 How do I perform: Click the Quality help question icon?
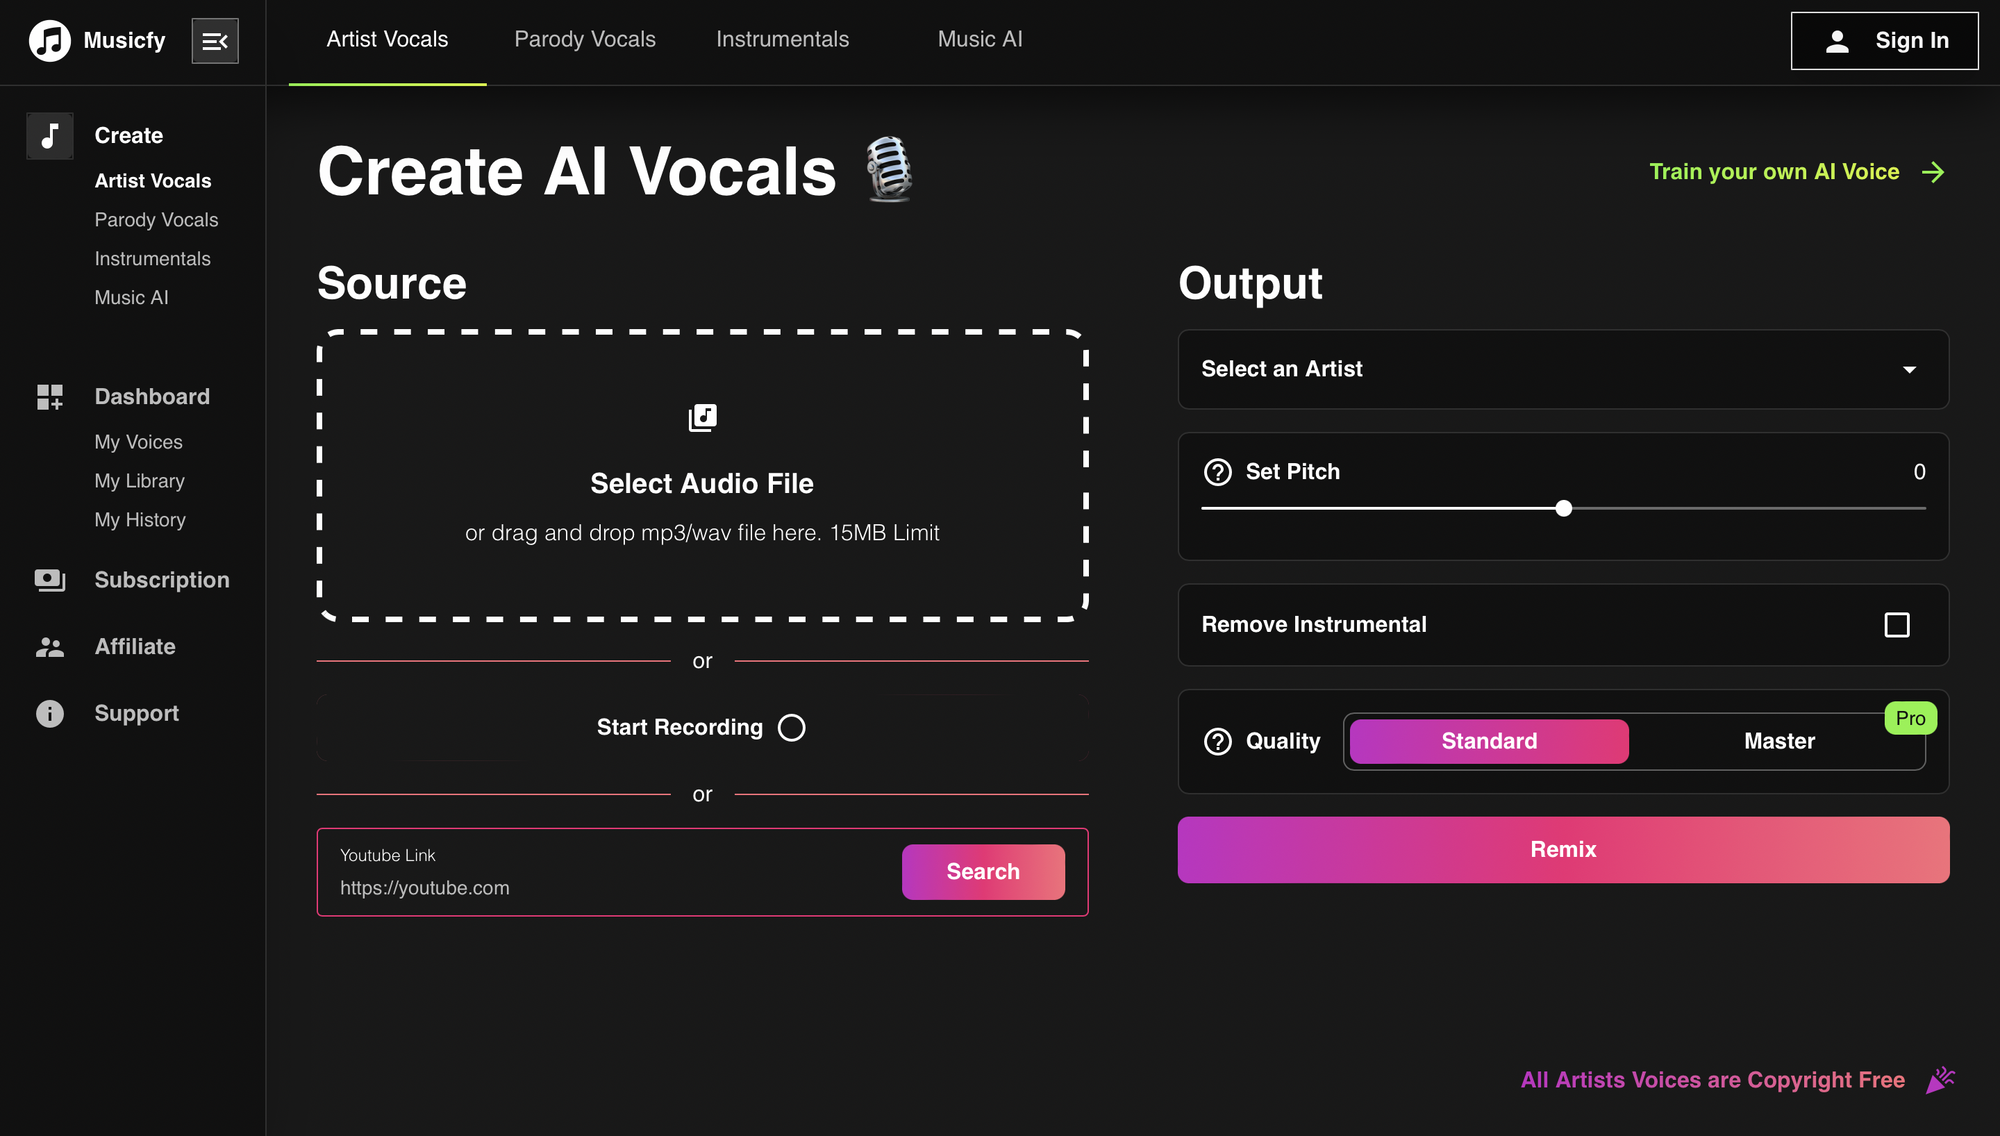pyautogui.click(x=1217, y=742)
